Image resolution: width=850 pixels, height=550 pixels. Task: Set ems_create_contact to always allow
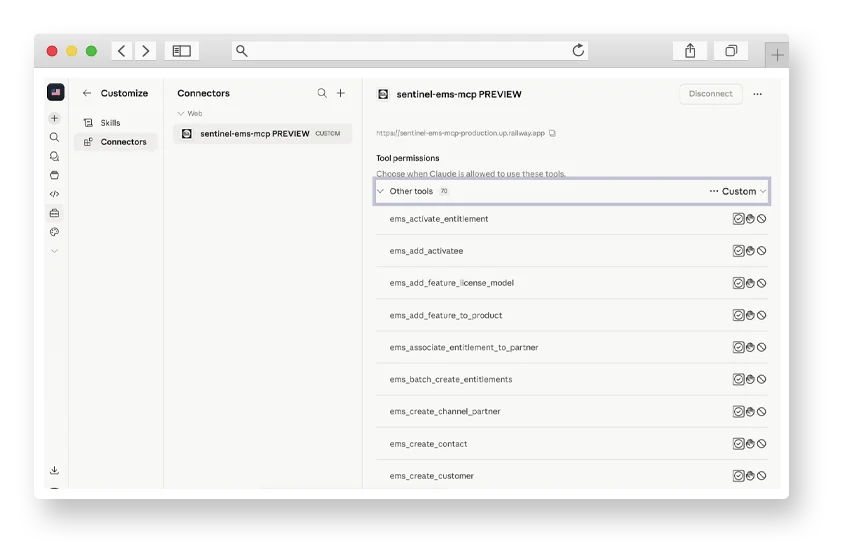coord(738,444)
